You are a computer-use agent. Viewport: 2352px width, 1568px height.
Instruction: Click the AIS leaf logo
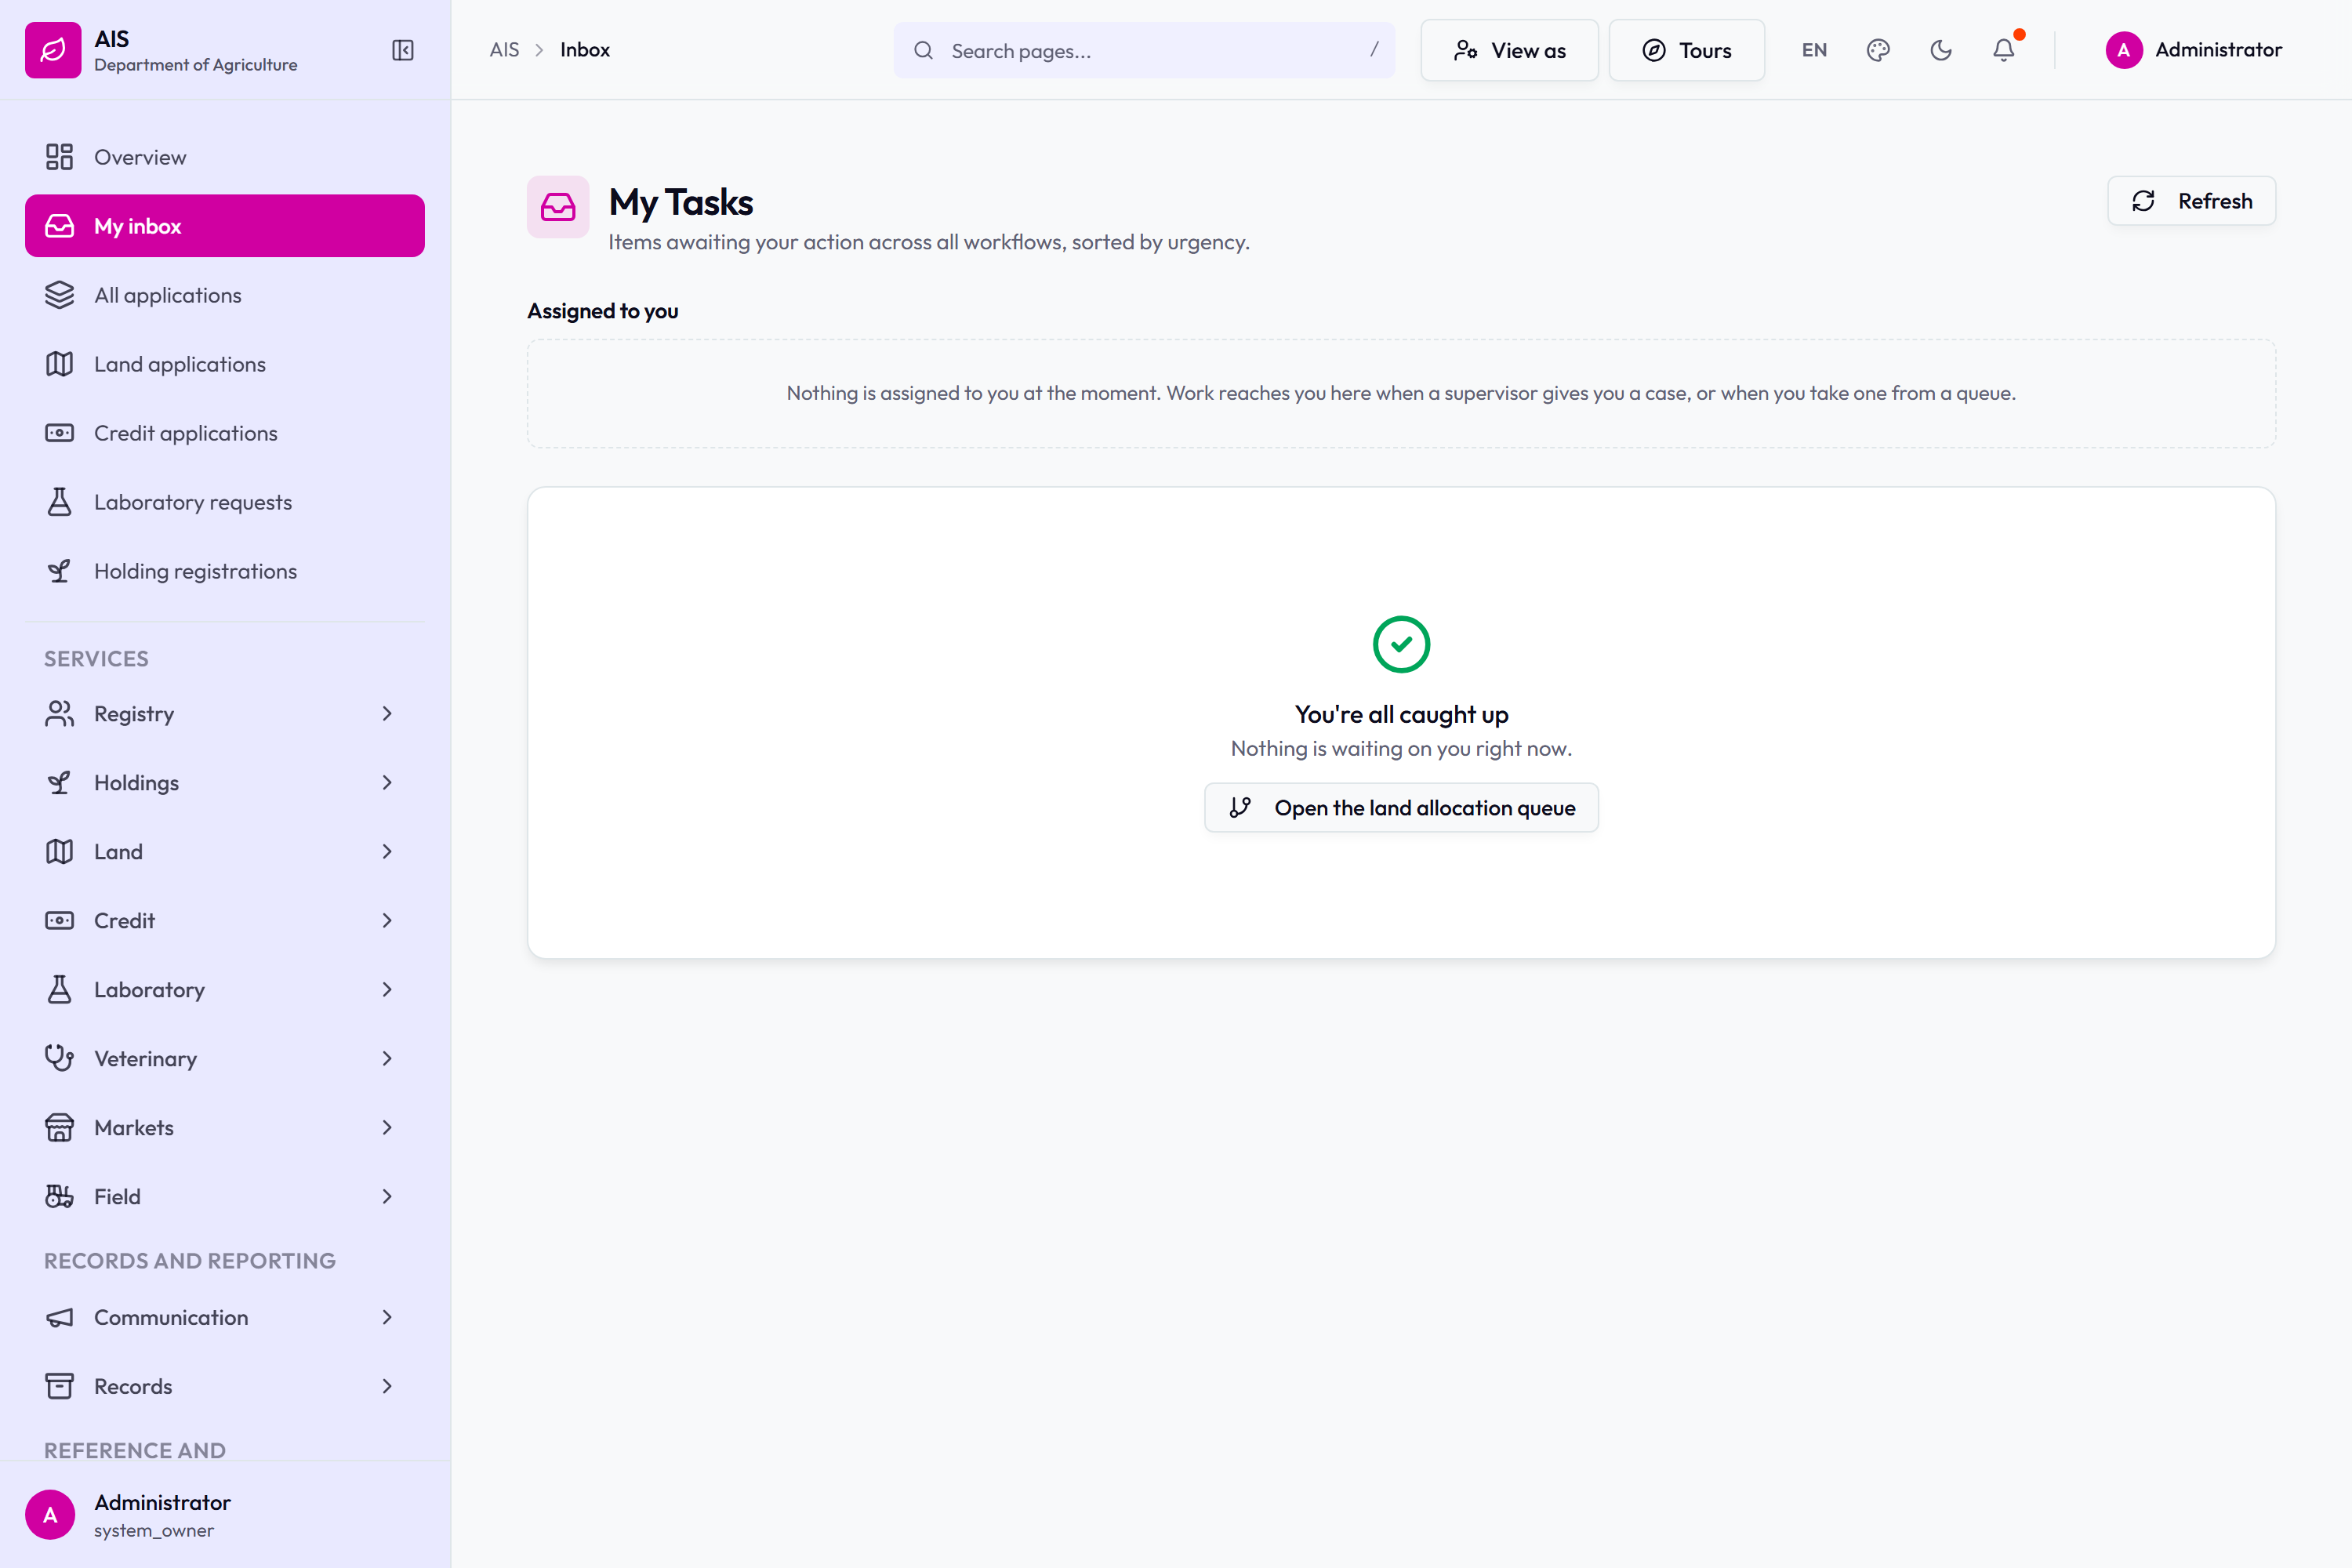tap(53, 50)
